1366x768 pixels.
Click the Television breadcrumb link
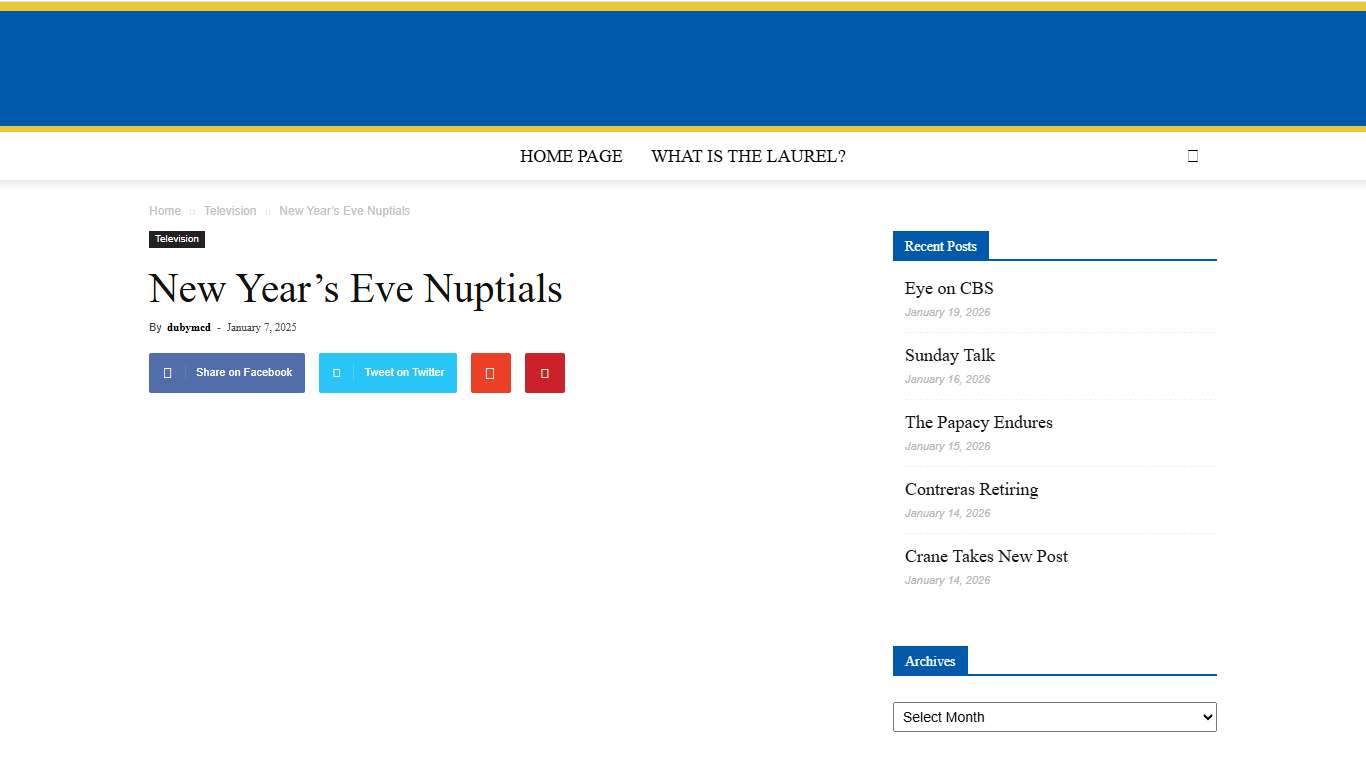point(230,210)
